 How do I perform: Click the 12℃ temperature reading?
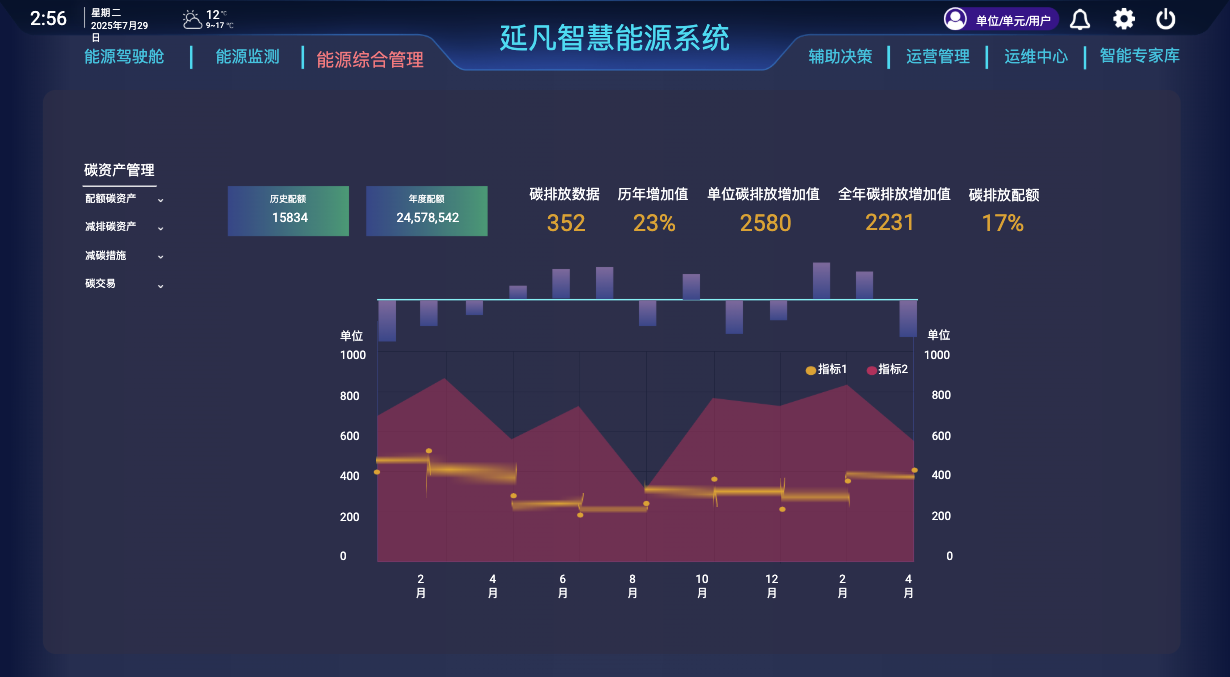coord(216,15)
